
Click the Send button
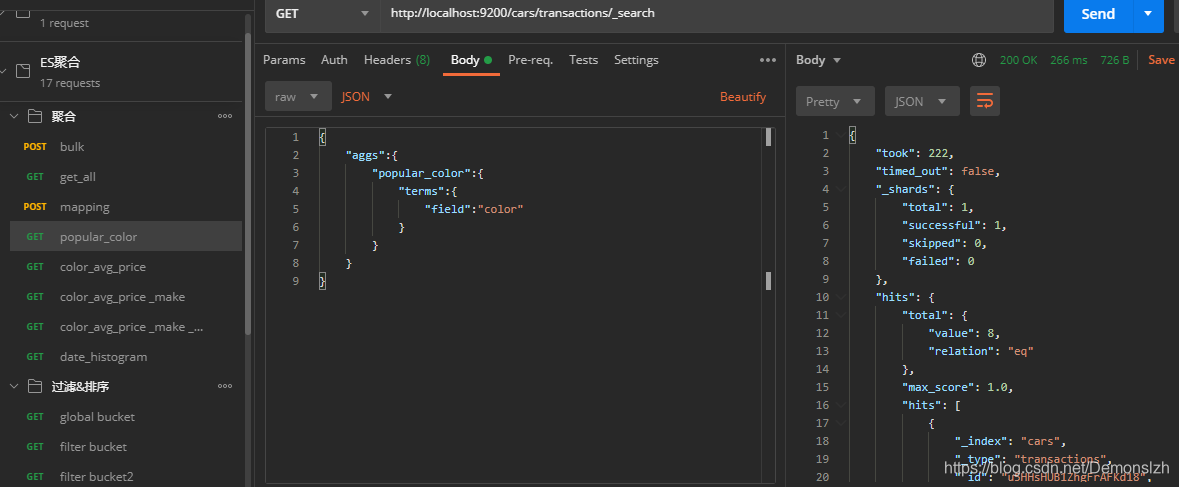pos(1098,14)
